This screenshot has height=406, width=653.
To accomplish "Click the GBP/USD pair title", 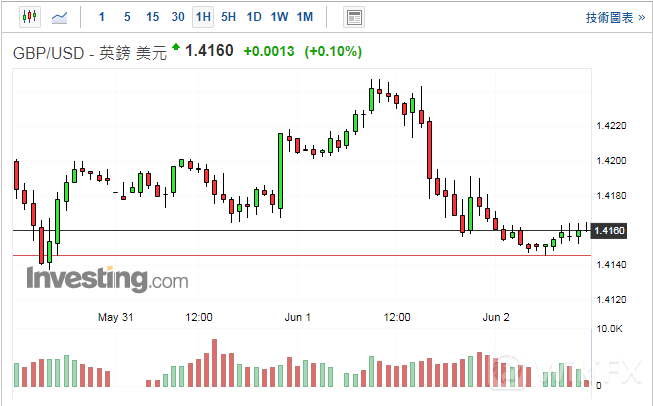I will tap(88, 52).
